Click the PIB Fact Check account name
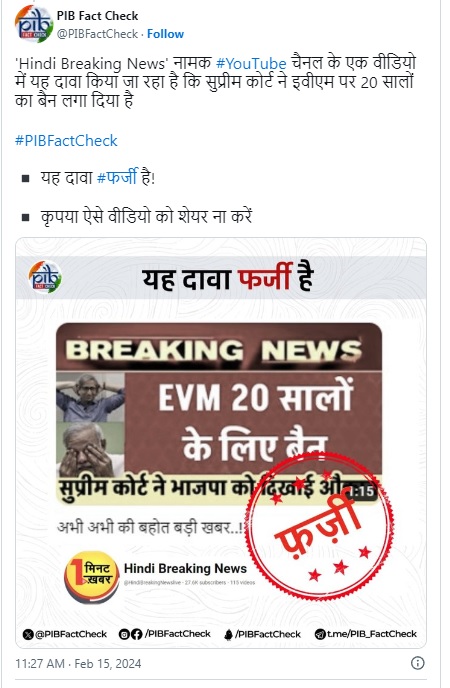 tap(97, 16)
